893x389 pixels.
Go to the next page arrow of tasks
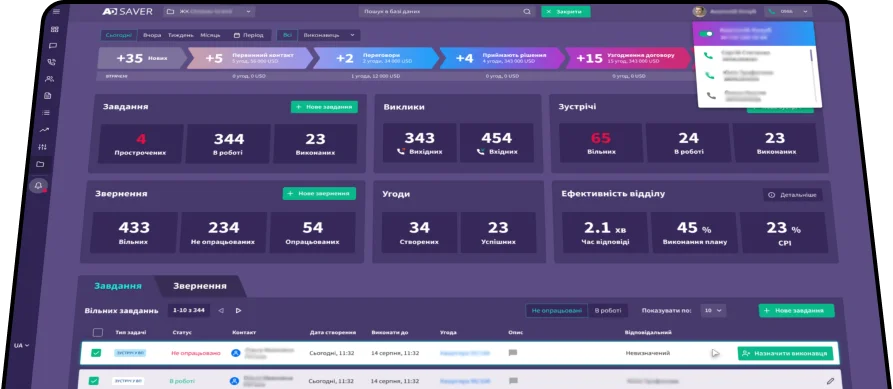pos(238,310)
